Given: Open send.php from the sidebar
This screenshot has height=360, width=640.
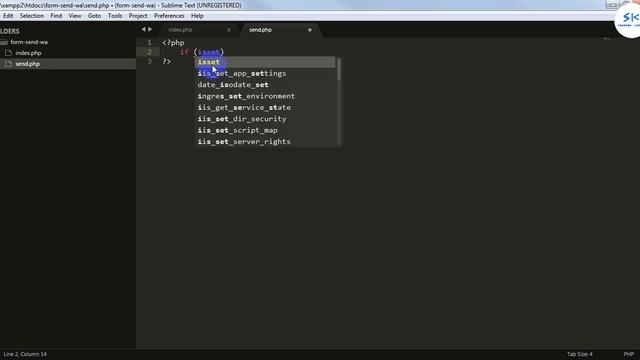Looking at the screenshot, I should click(x=27, y=64).
